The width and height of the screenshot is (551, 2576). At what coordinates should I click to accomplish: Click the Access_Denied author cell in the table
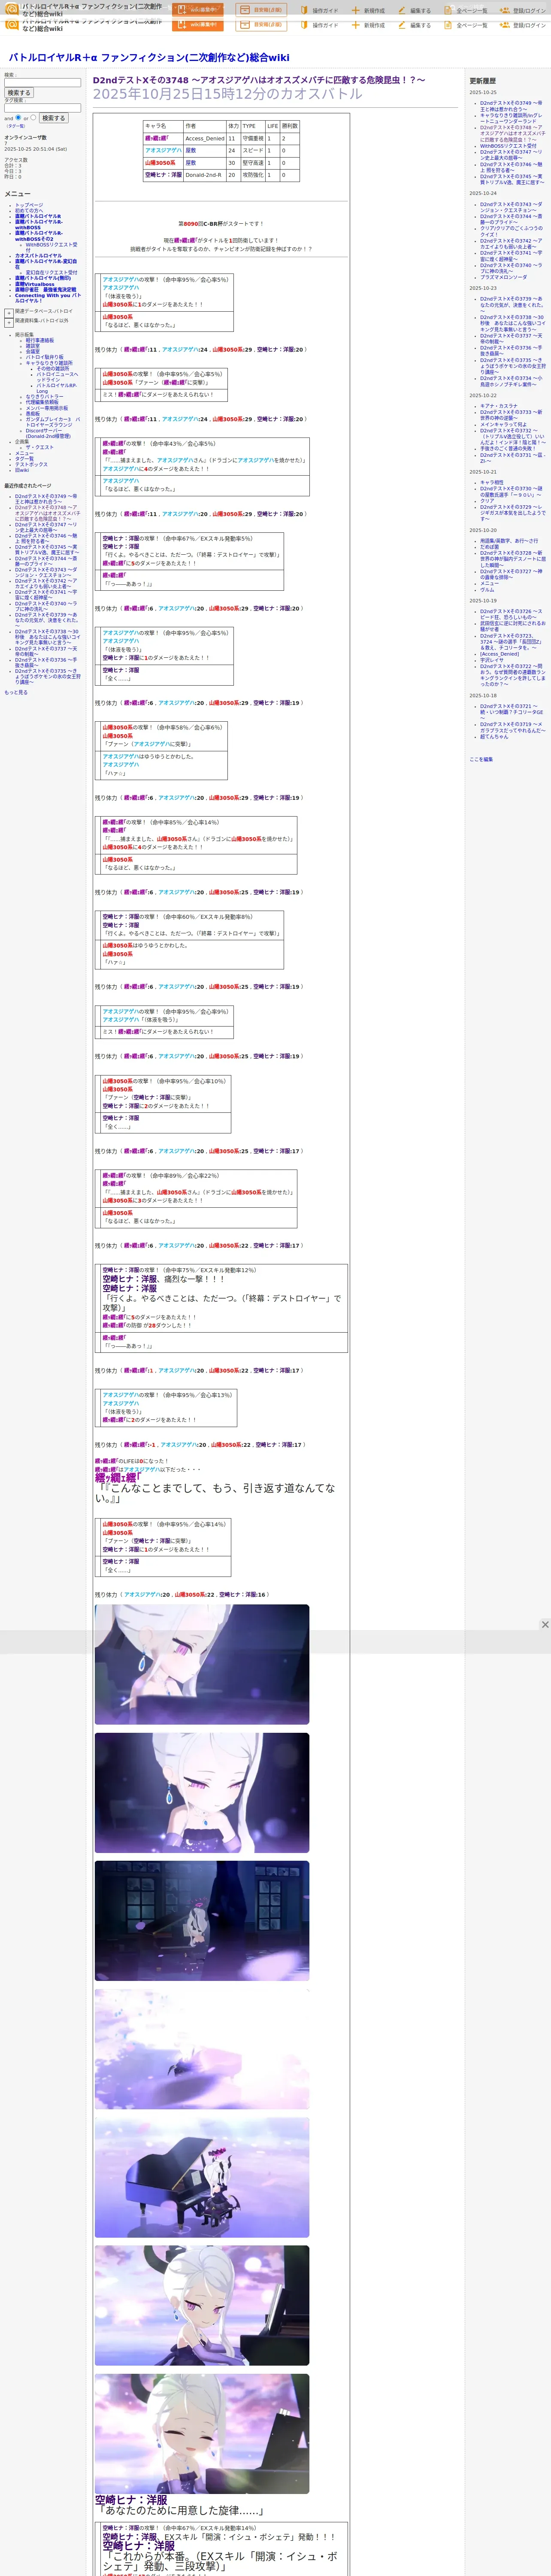point(205,139)
